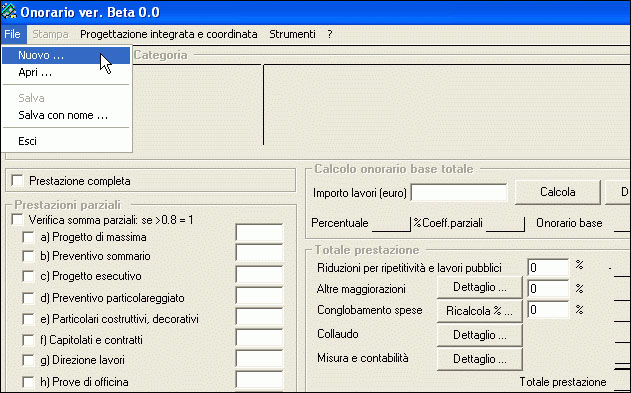
Task: Check f) Capitolati e contratti
Action: tap(28, 340)
